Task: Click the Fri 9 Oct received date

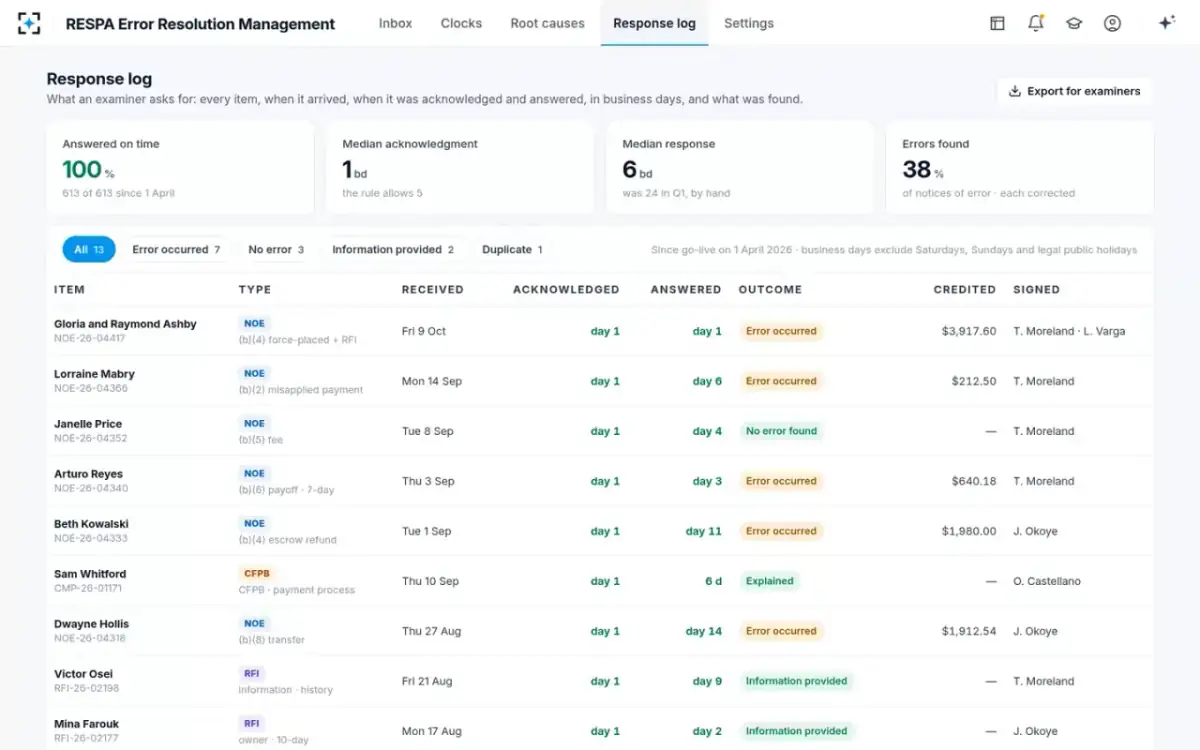Action: [424, 331]
